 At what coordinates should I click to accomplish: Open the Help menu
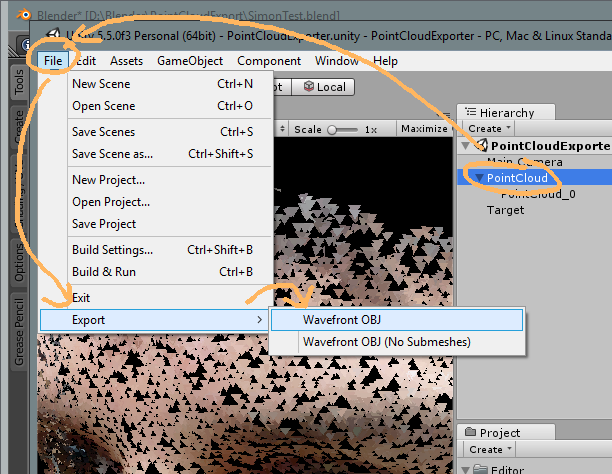pos(386,61)
